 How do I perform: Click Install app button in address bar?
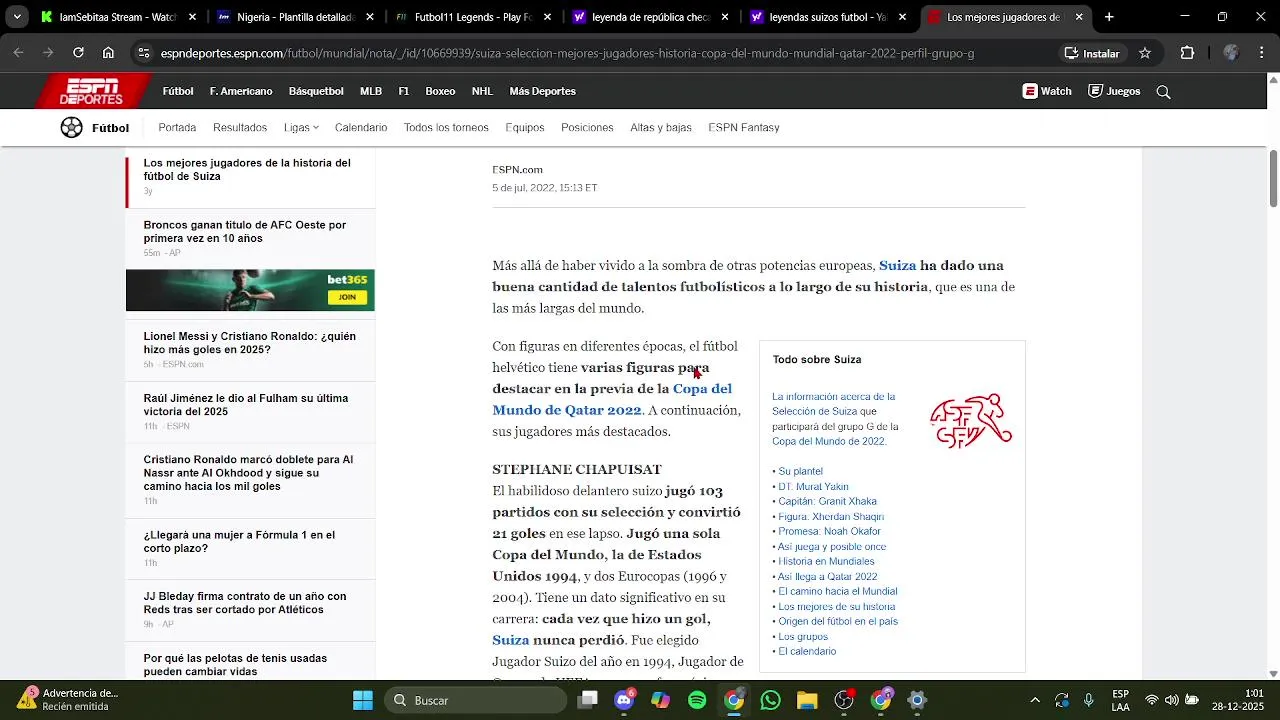[1091, 53]
